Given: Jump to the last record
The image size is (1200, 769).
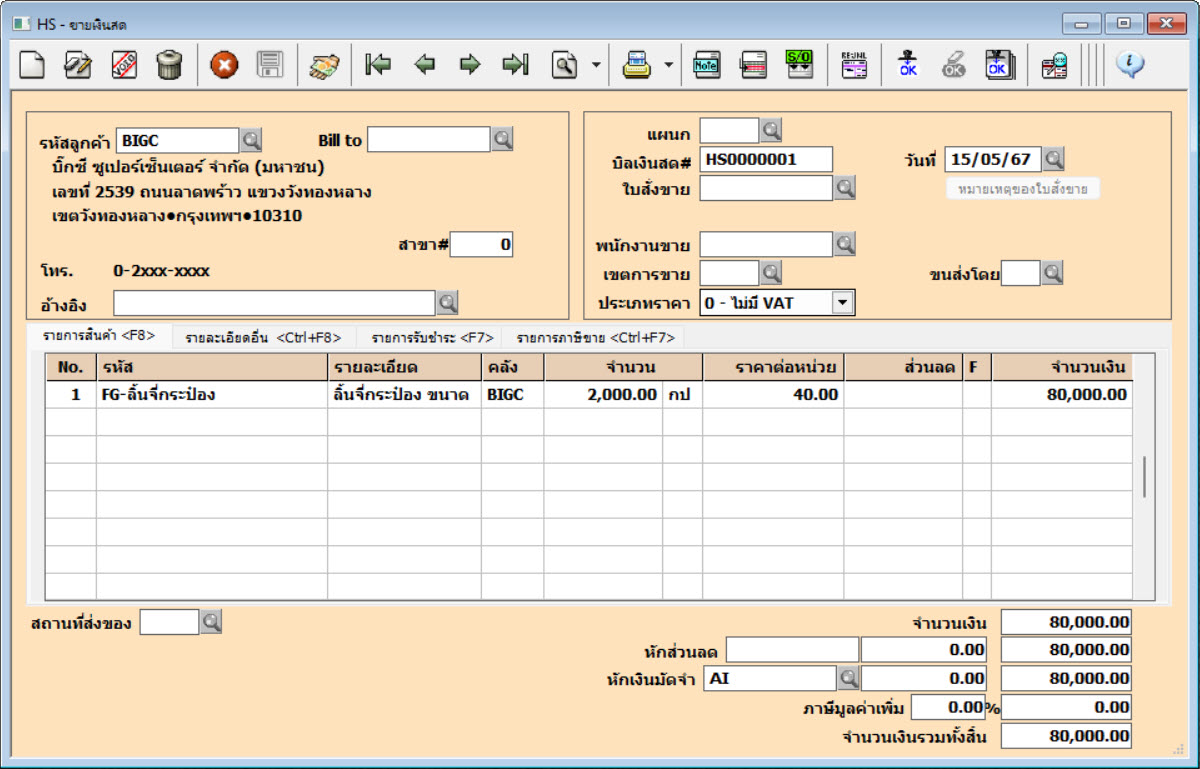Looking at the screenshot, I should point(515,65).
